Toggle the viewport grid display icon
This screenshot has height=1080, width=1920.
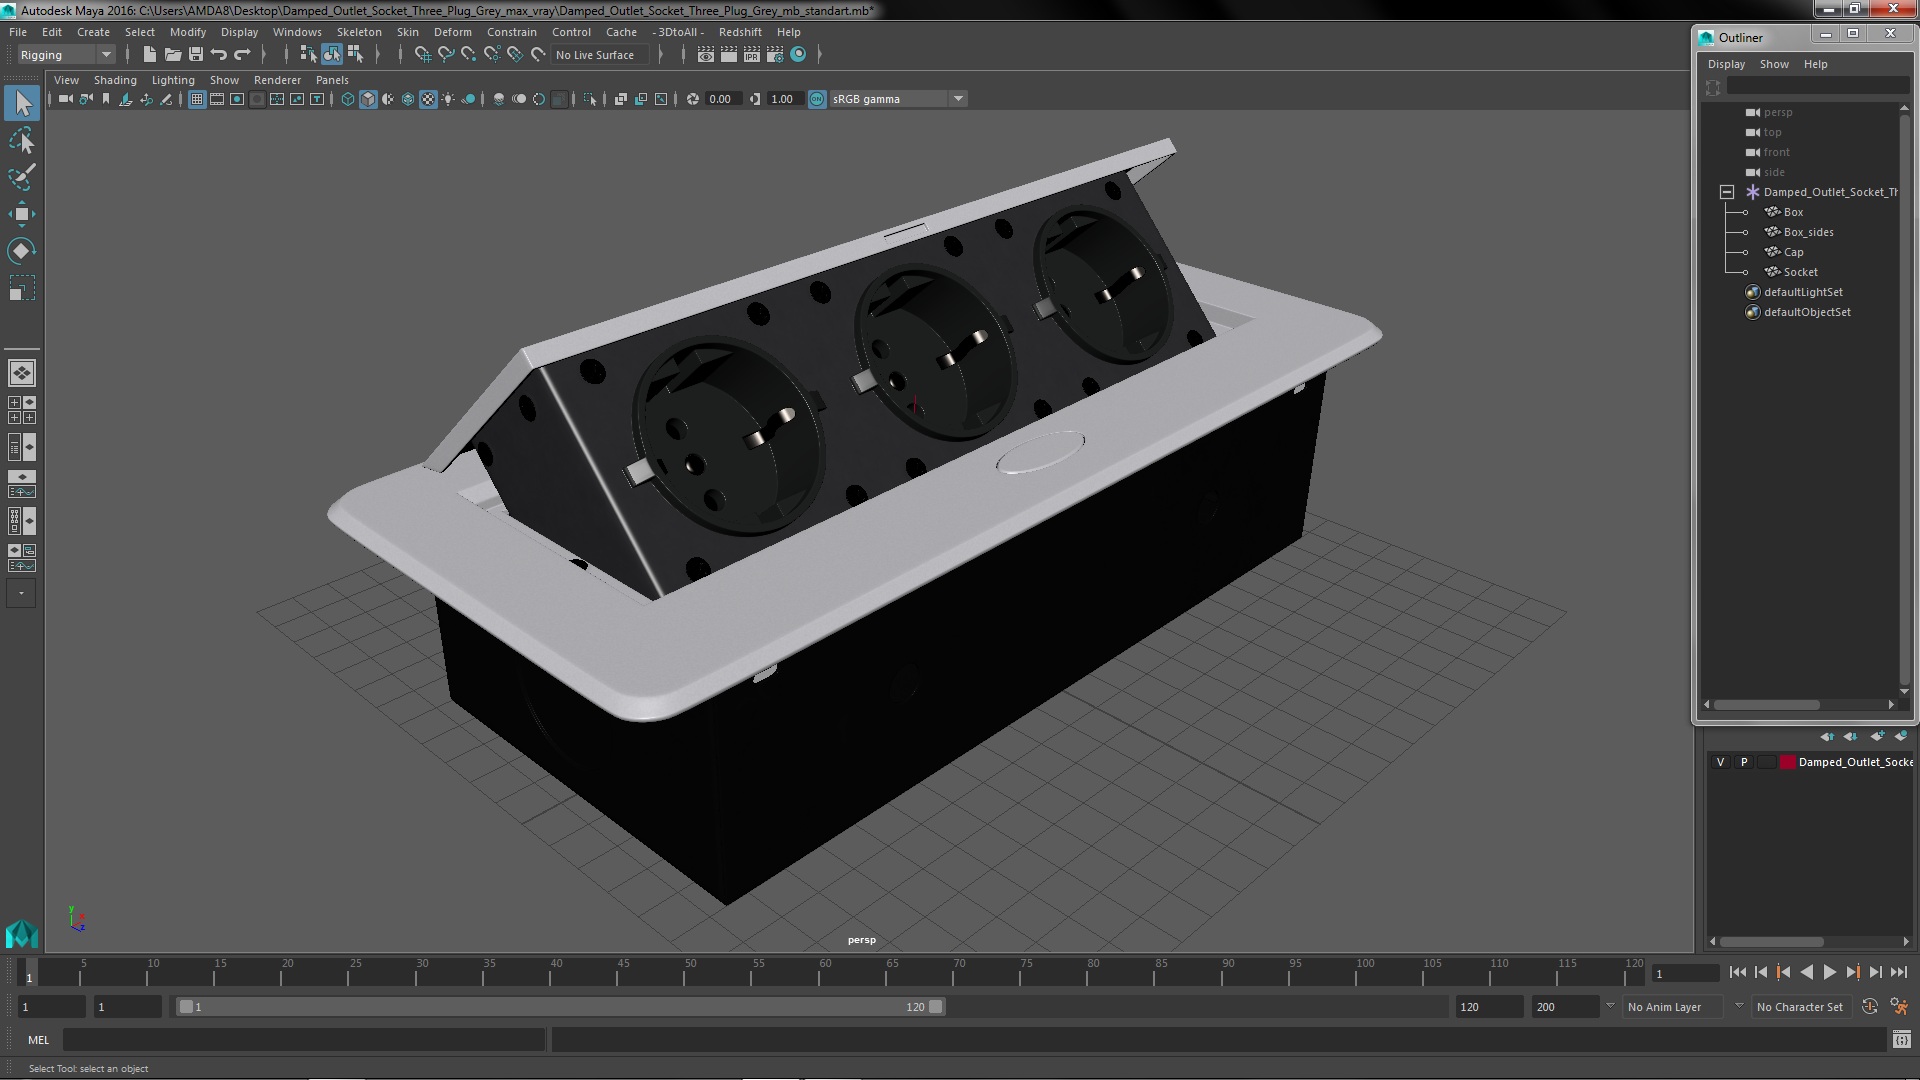(197, 99)
